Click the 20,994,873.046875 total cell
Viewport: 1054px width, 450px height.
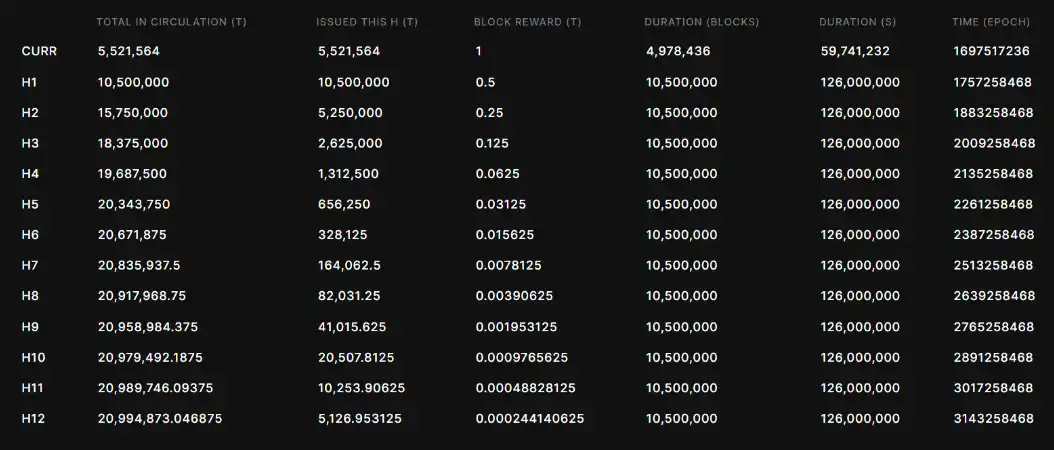(160, 419)
